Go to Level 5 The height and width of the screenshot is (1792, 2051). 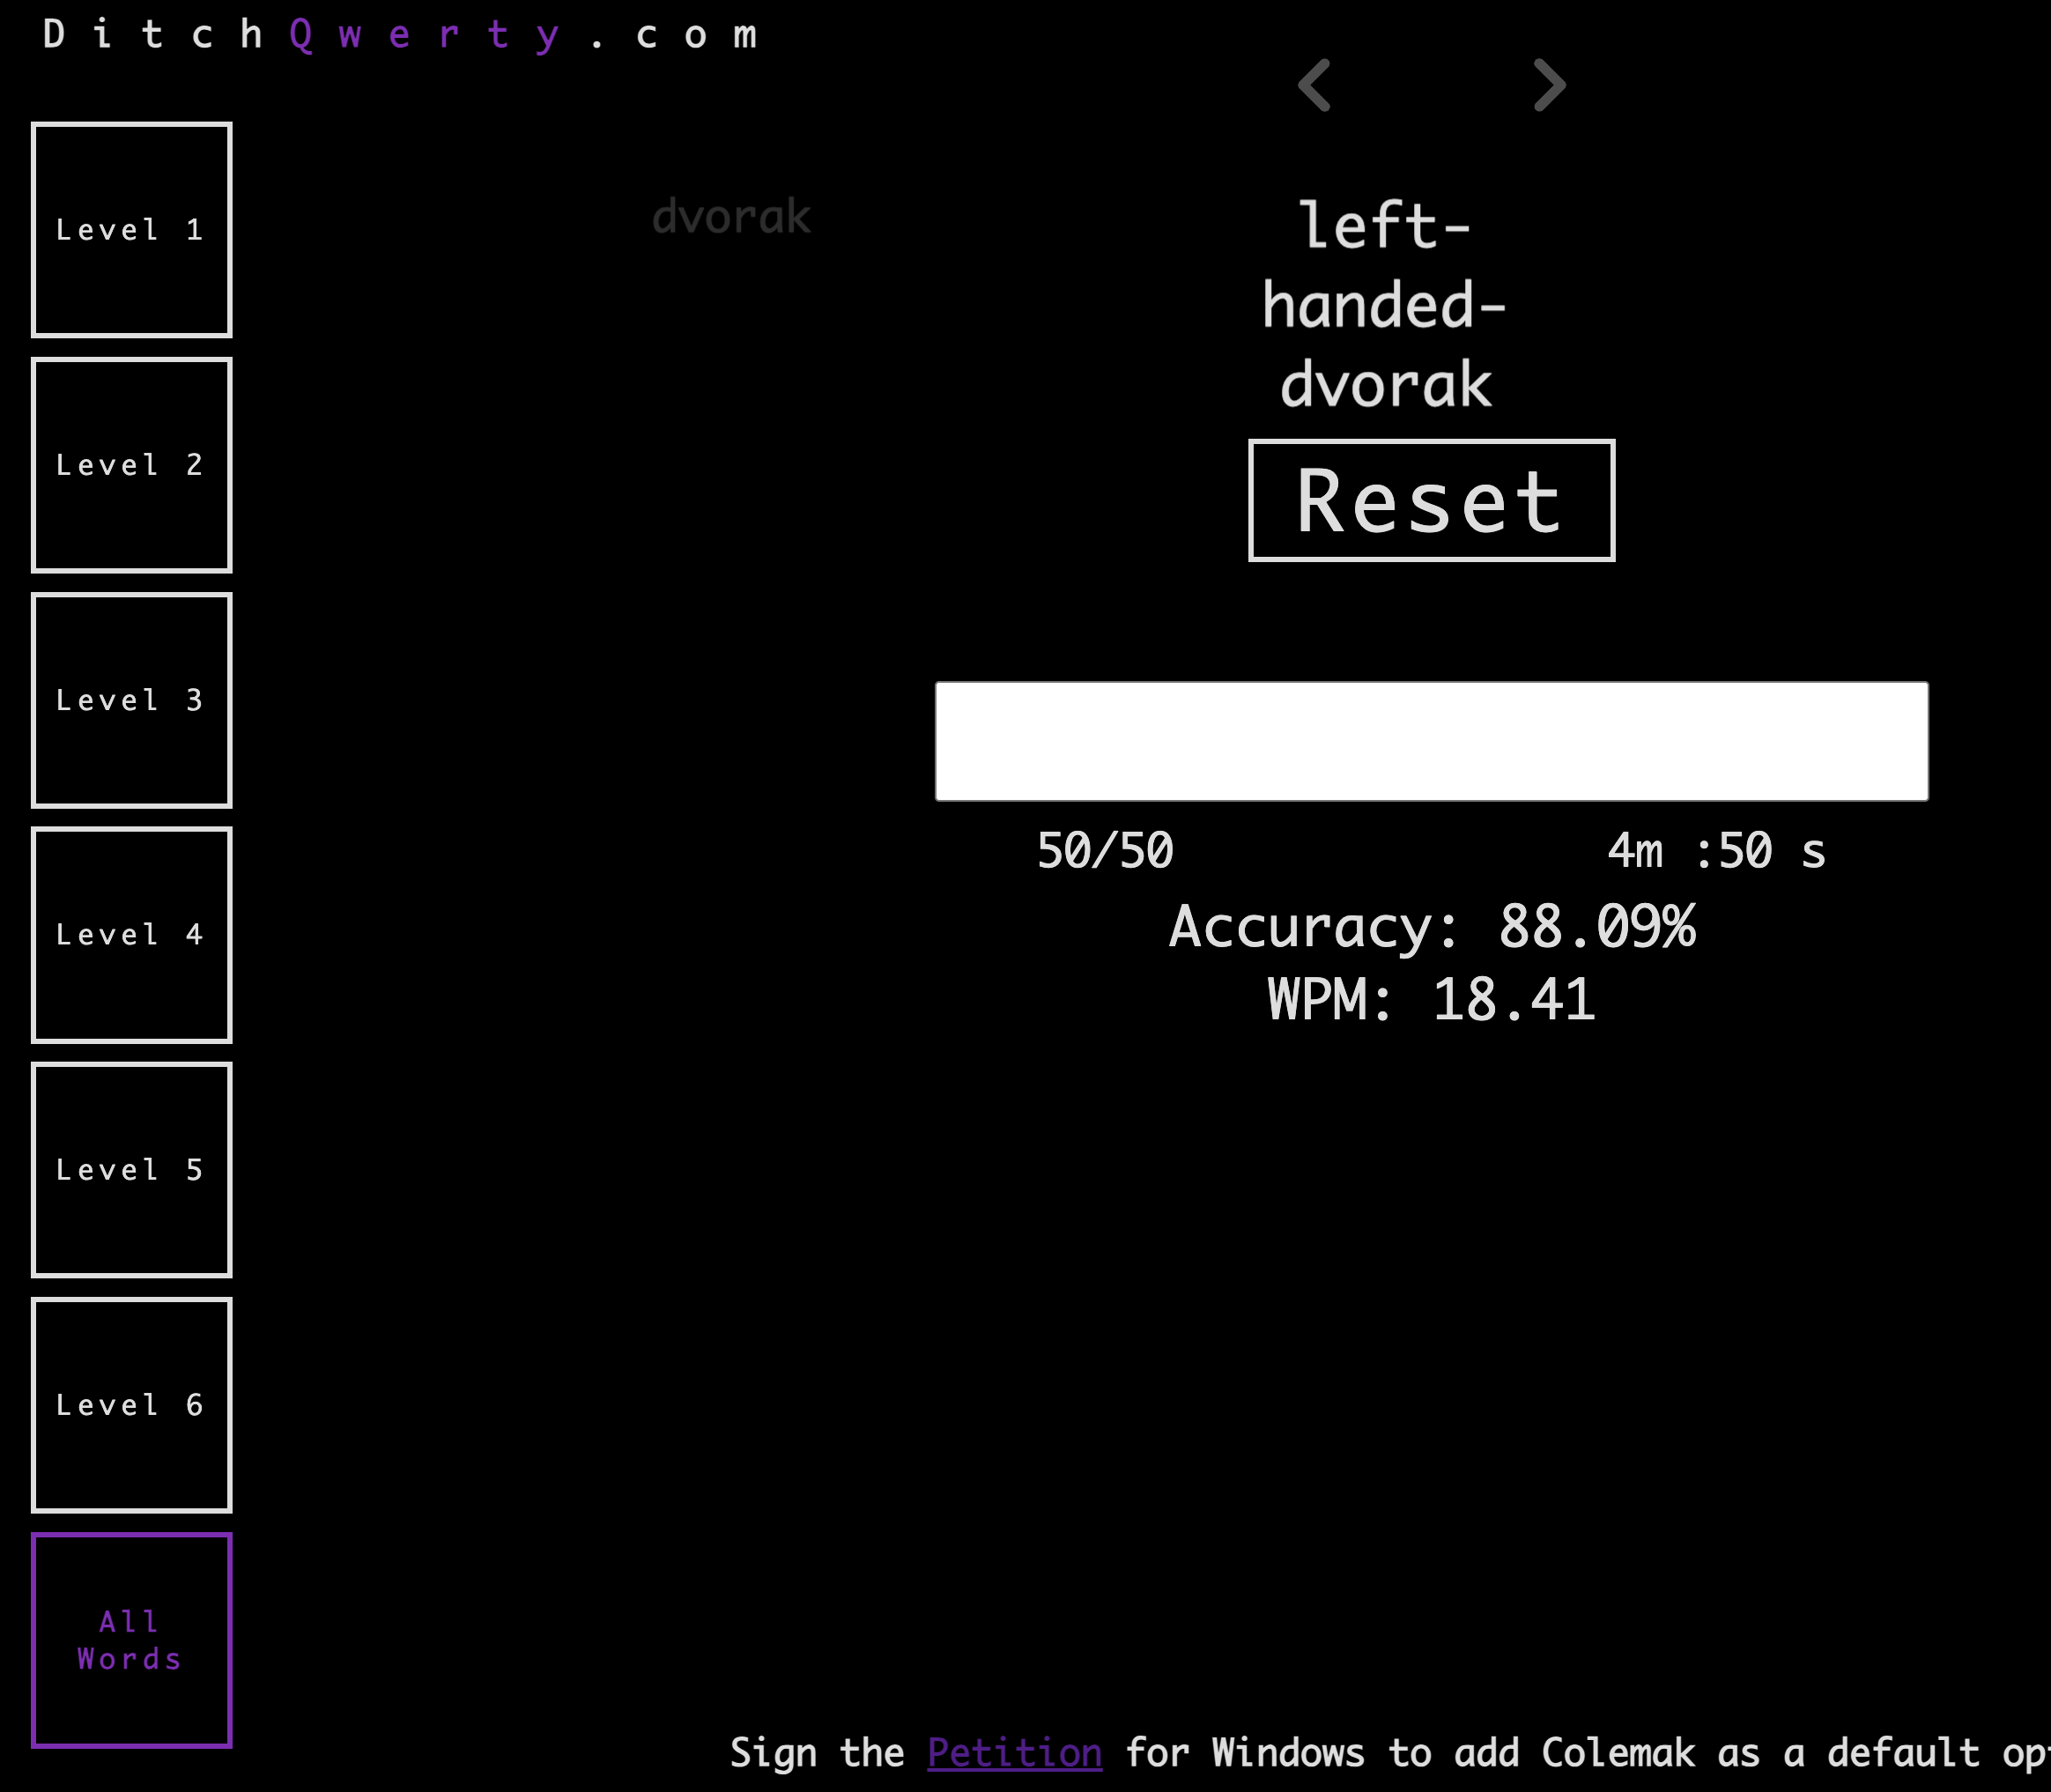coord(132,1170)
